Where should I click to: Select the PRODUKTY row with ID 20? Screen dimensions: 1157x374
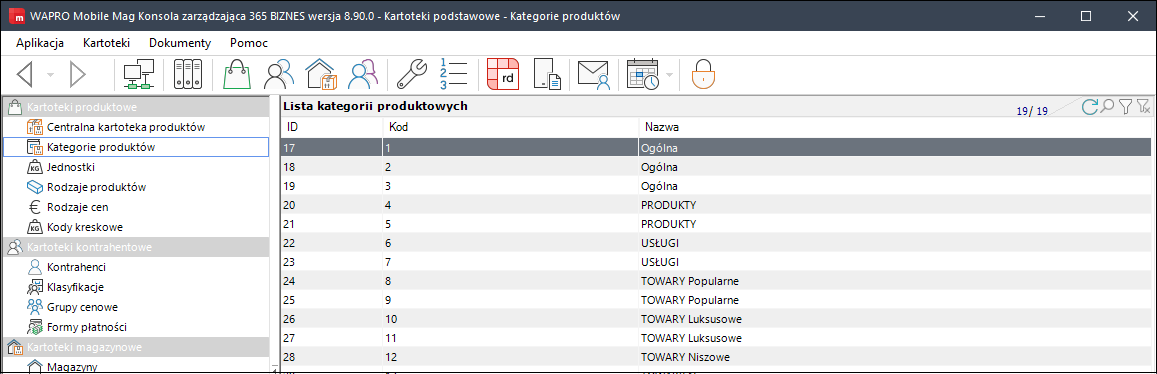coord(716,204)
